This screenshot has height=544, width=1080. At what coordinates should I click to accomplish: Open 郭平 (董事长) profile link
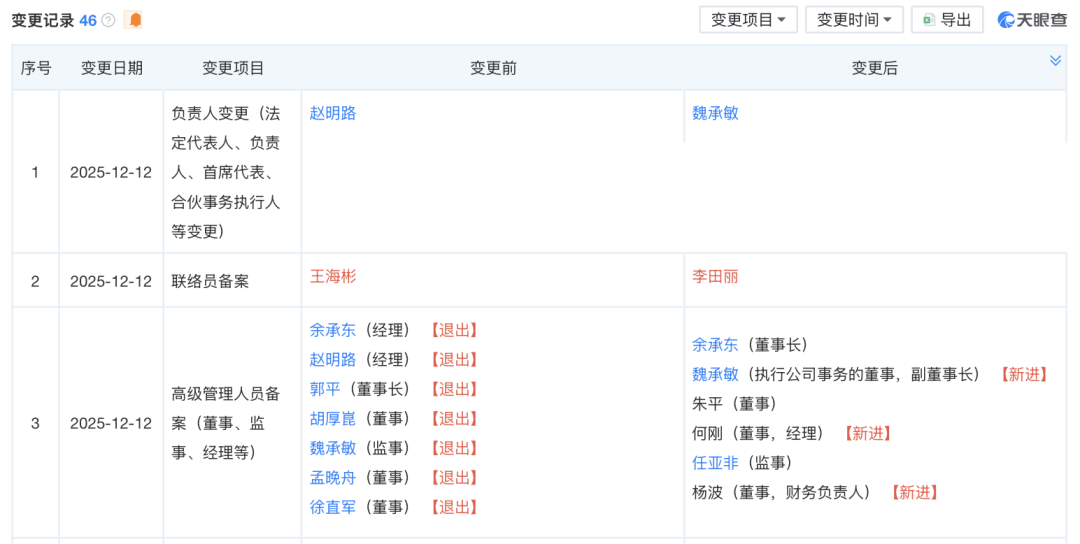(325, 389)
